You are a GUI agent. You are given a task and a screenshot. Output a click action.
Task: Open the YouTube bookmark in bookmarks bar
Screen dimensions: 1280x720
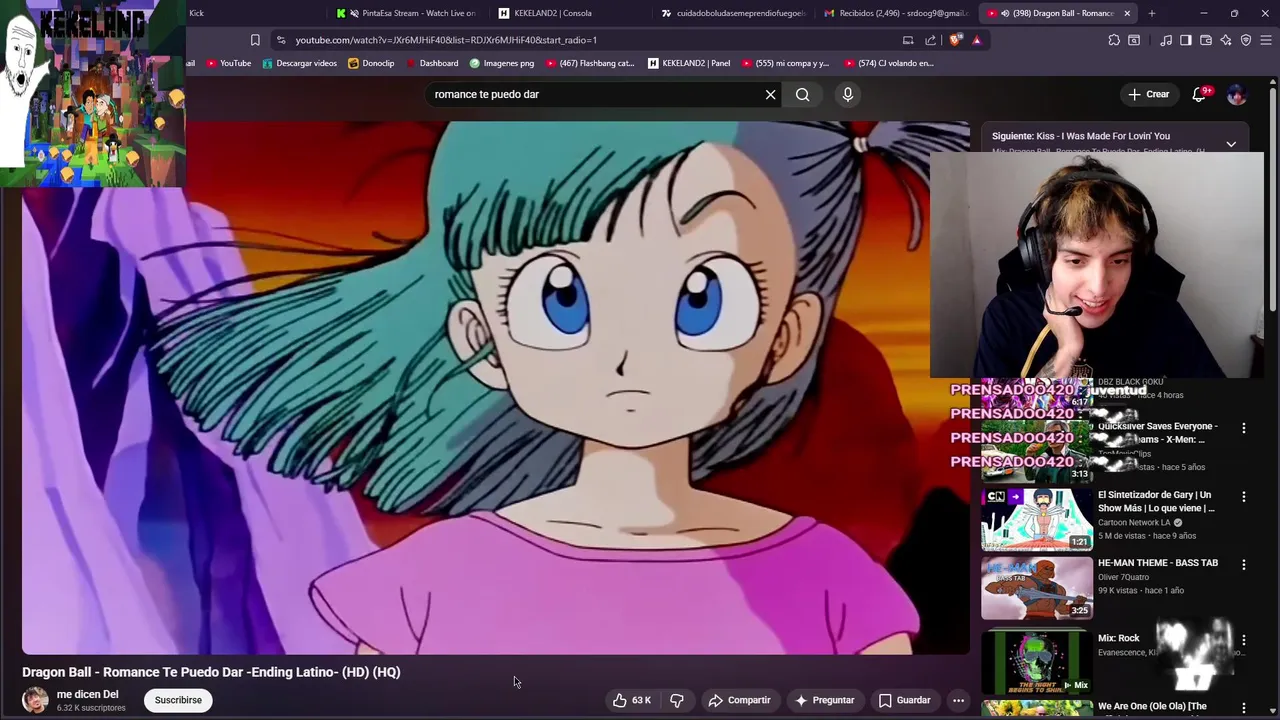[228, 63]
